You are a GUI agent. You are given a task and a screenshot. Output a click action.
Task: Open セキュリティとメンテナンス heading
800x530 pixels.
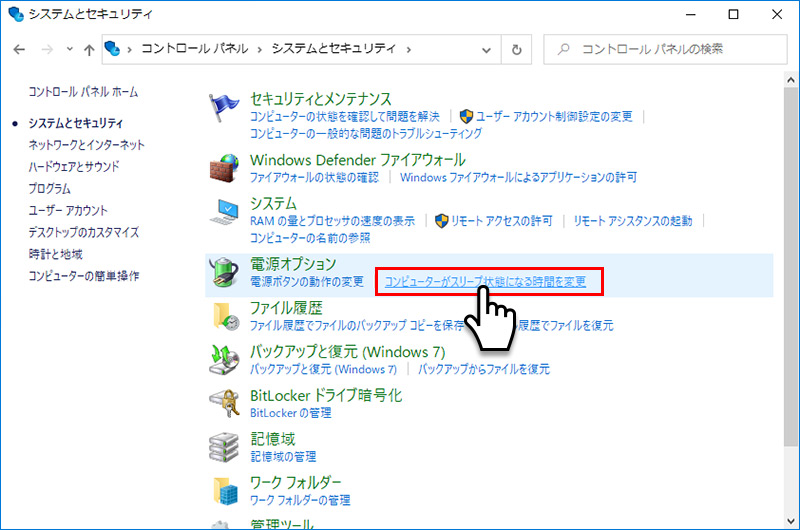[x=321, y=98]
